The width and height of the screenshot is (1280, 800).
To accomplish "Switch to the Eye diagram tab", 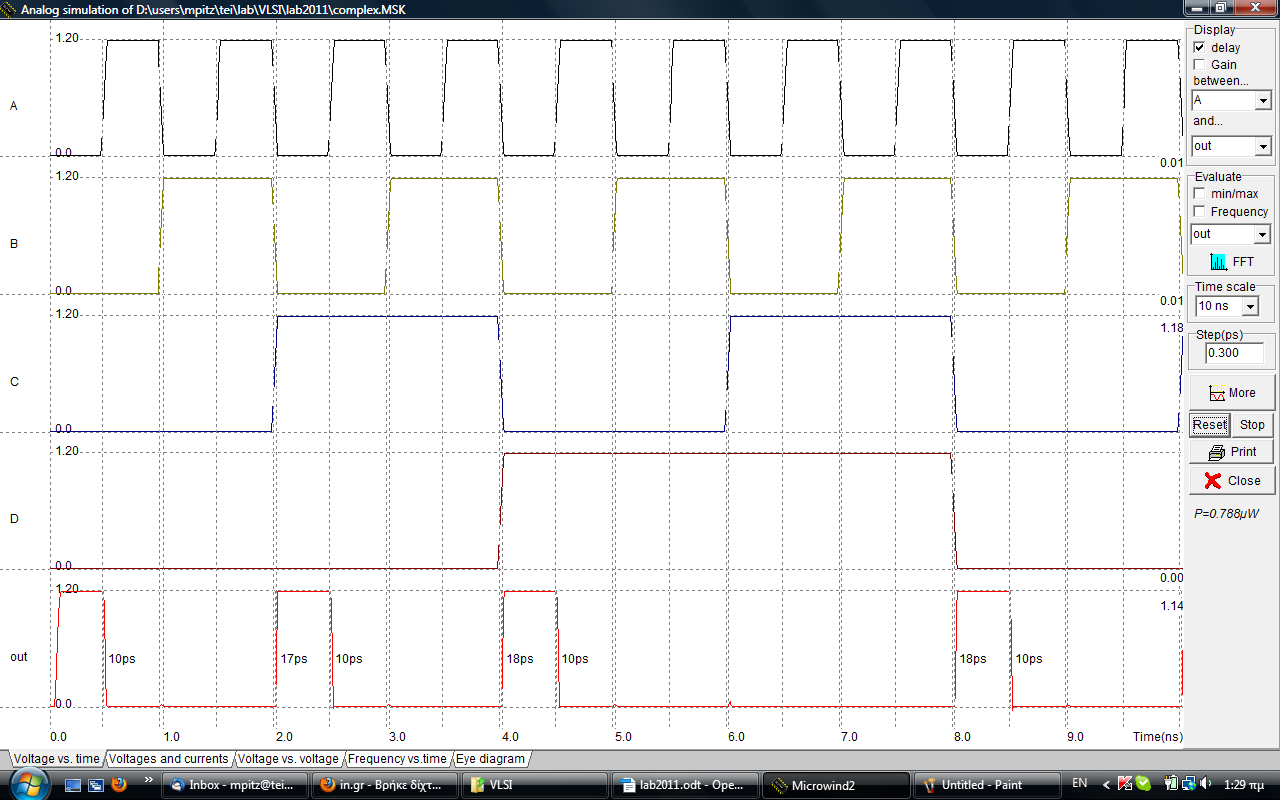I will (490, 759).
